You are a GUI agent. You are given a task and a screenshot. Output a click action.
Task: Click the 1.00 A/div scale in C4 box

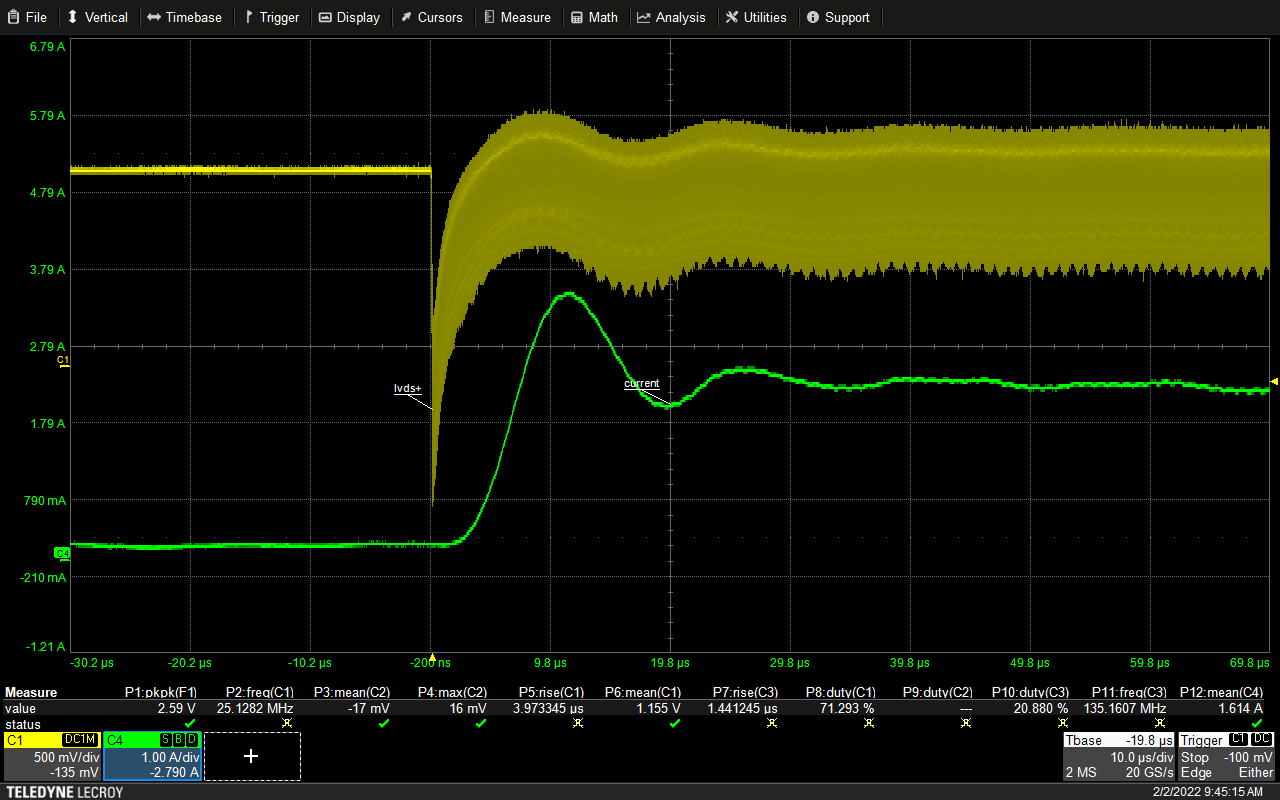[x=168, y=757]
